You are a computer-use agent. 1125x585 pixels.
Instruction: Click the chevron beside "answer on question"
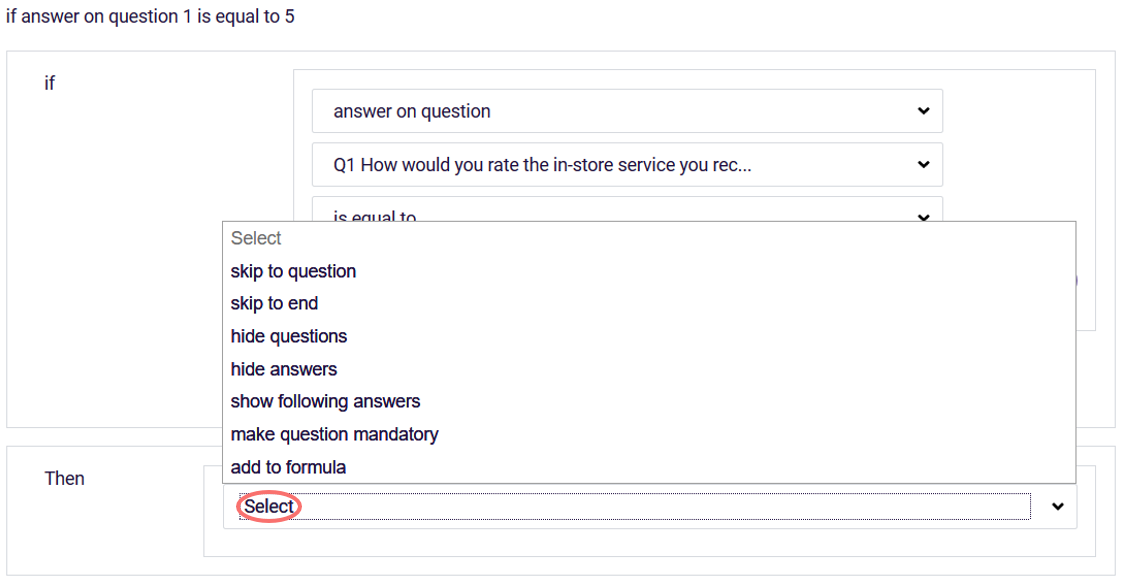[924, 110]
